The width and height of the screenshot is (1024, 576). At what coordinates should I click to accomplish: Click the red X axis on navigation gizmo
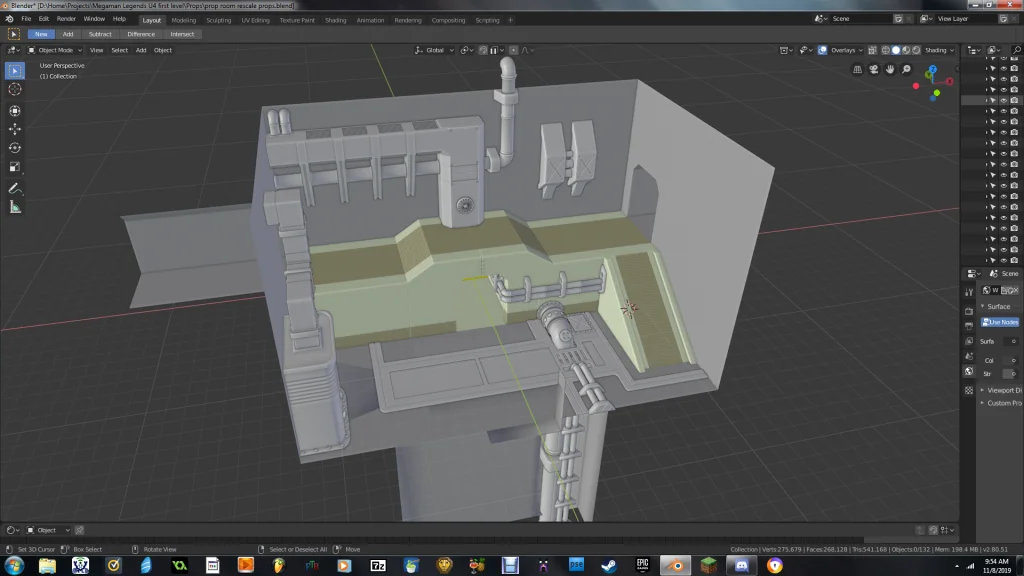(x=949, y=82)
